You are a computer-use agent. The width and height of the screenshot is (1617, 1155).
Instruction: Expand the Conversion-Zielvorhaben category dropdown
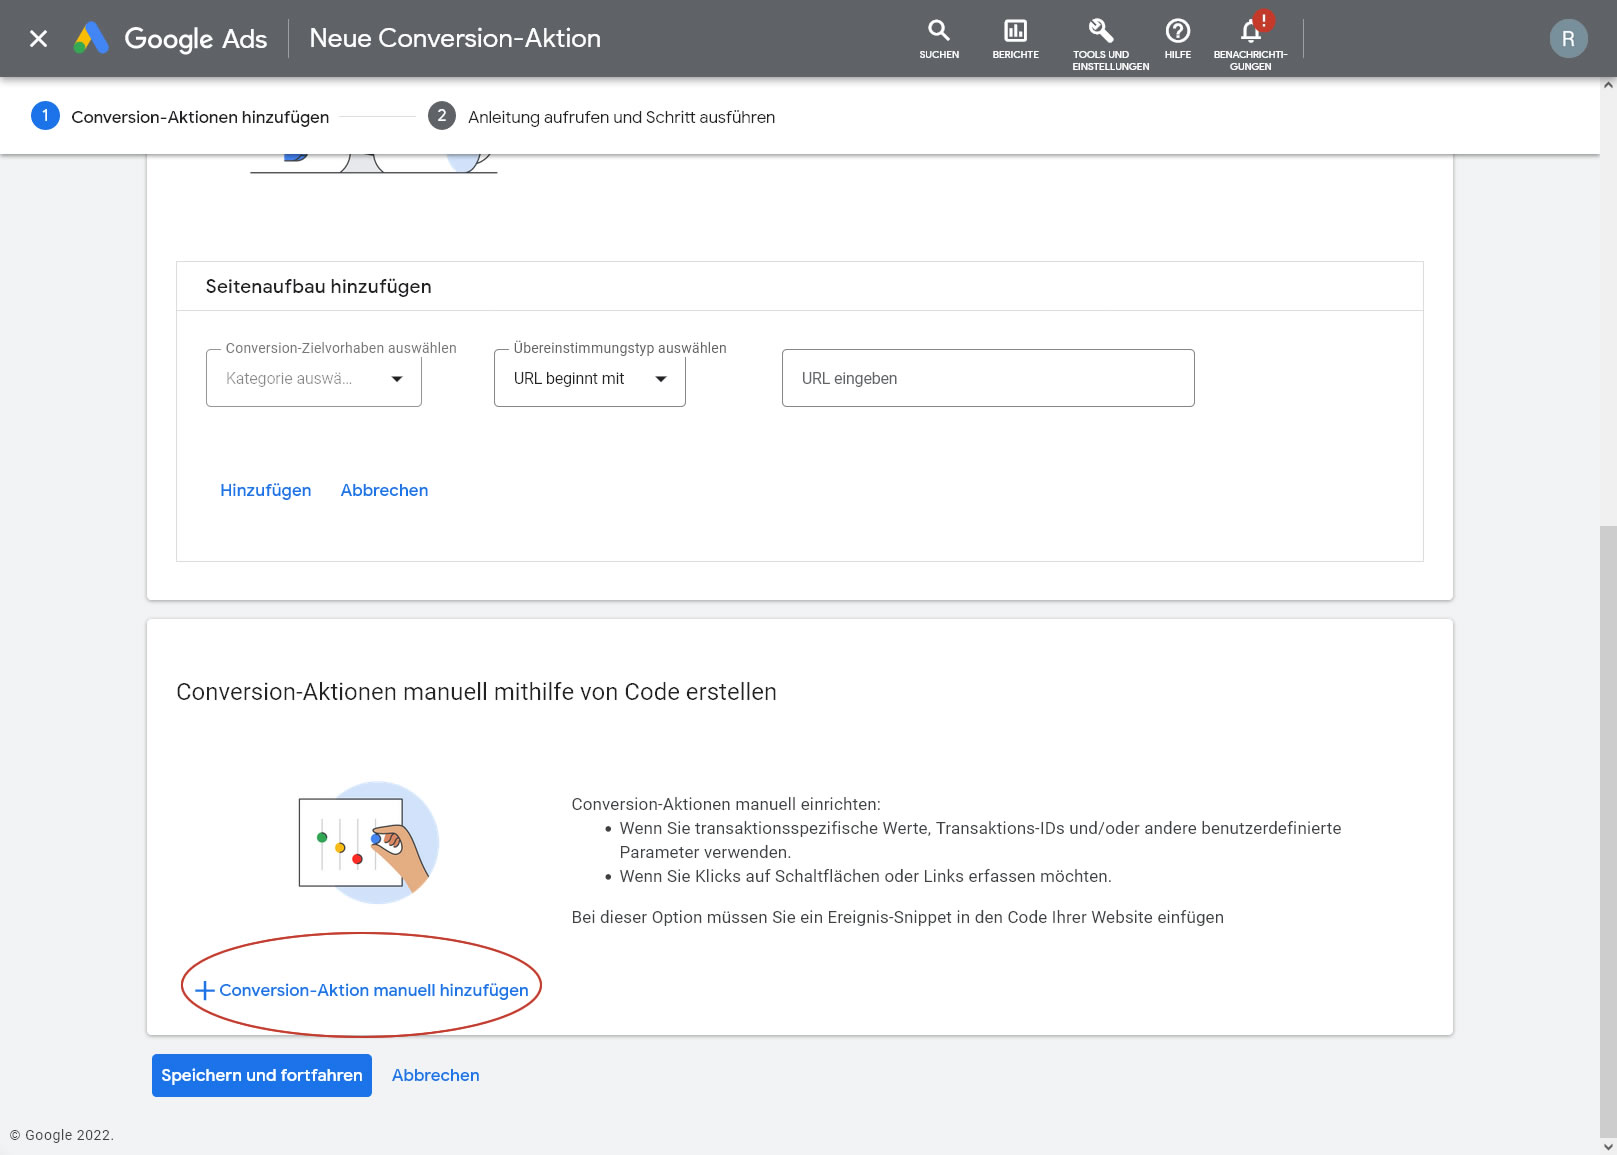313,378
